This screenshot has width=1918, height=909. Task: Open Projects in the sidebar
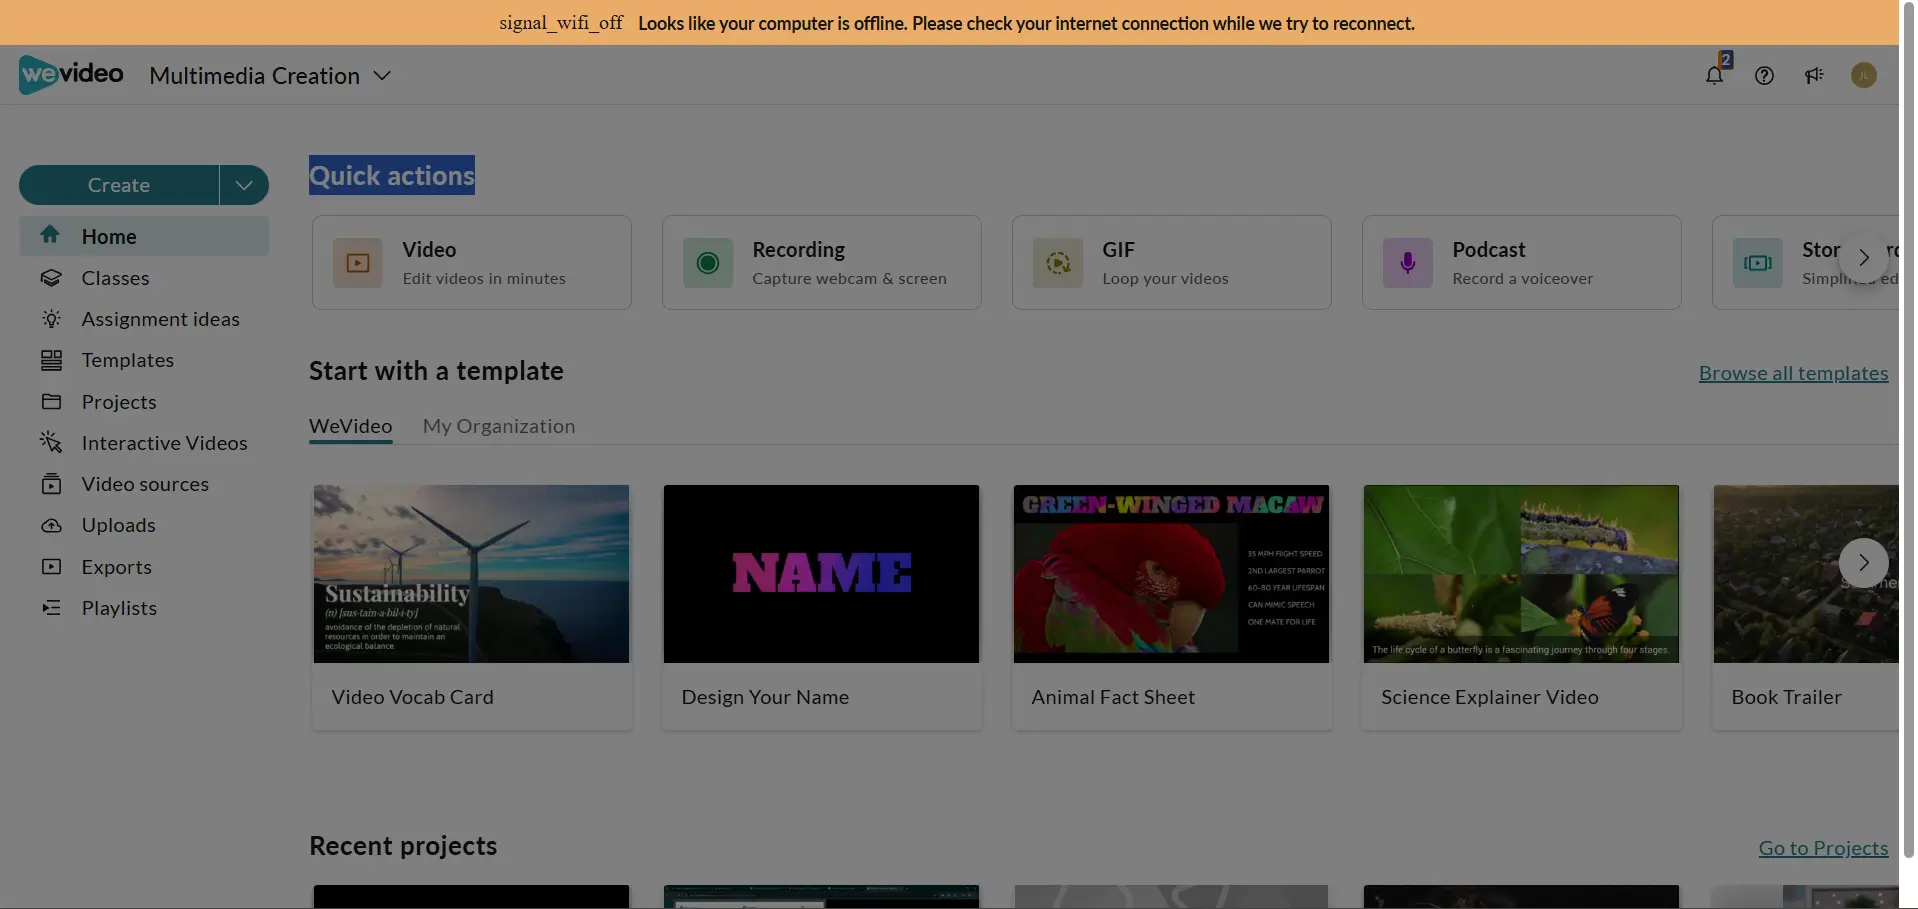(x=144, y=401)
